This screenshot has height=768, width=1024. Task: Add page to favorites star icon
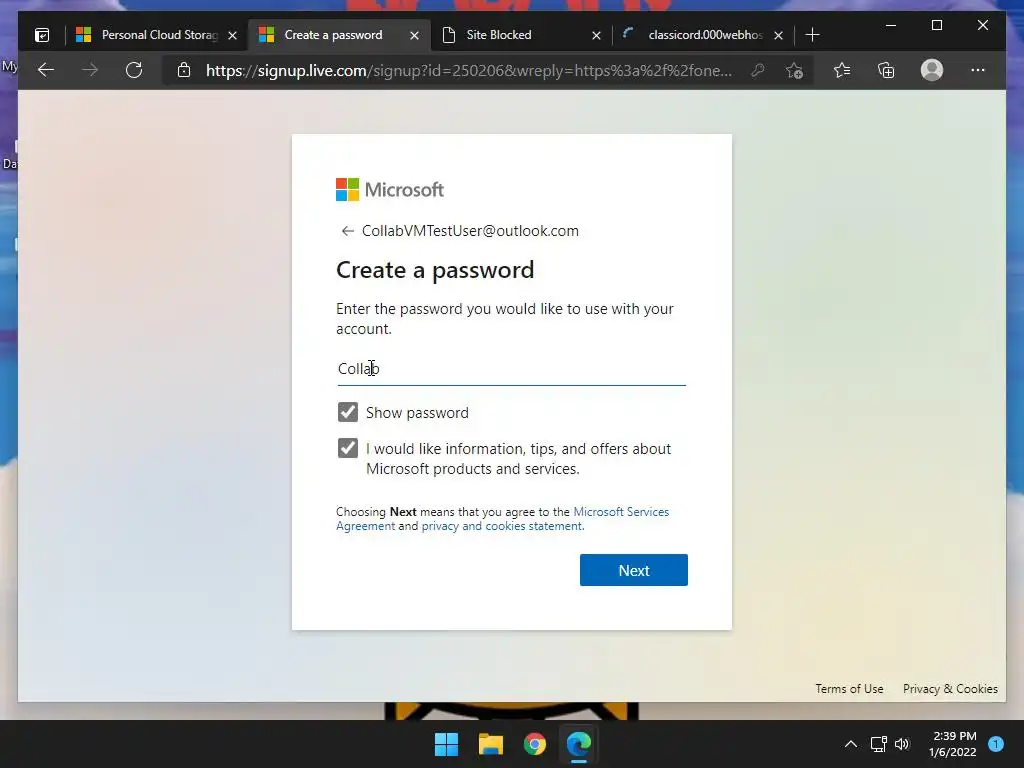coord(794,70)
